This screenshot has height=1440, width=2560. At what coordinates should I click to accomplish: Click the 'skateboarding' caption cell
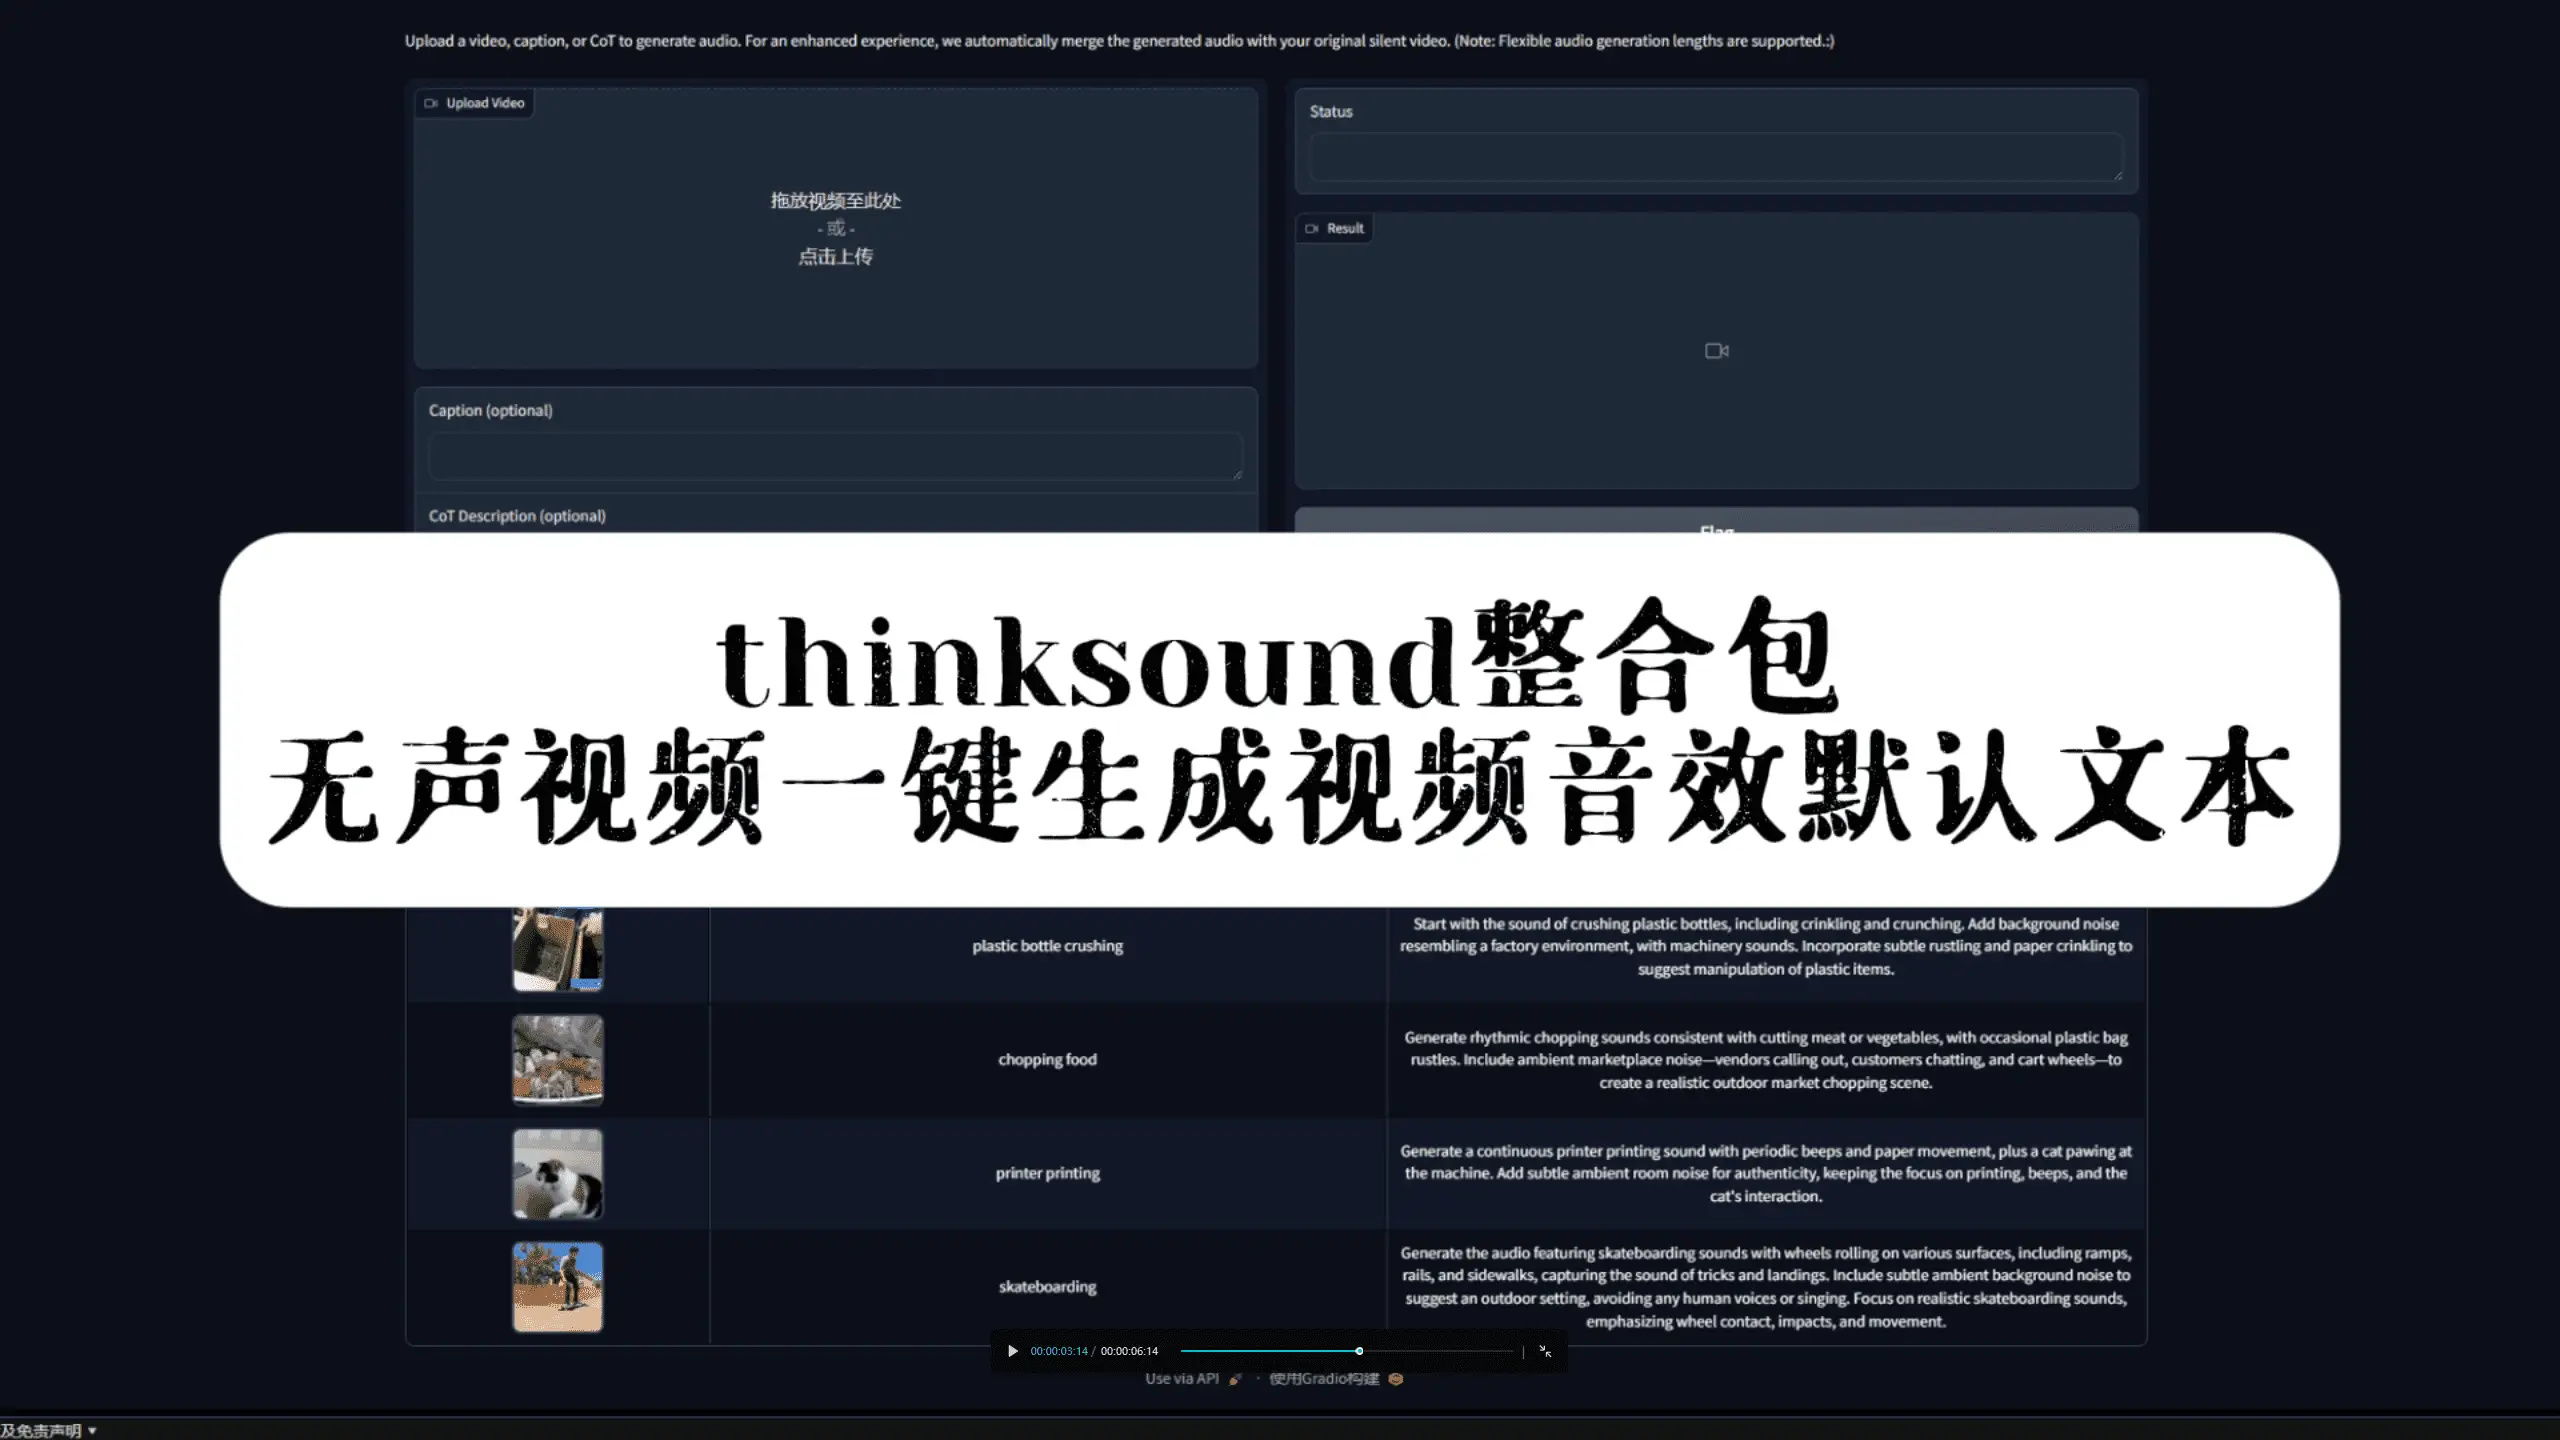(1047, 1287)
